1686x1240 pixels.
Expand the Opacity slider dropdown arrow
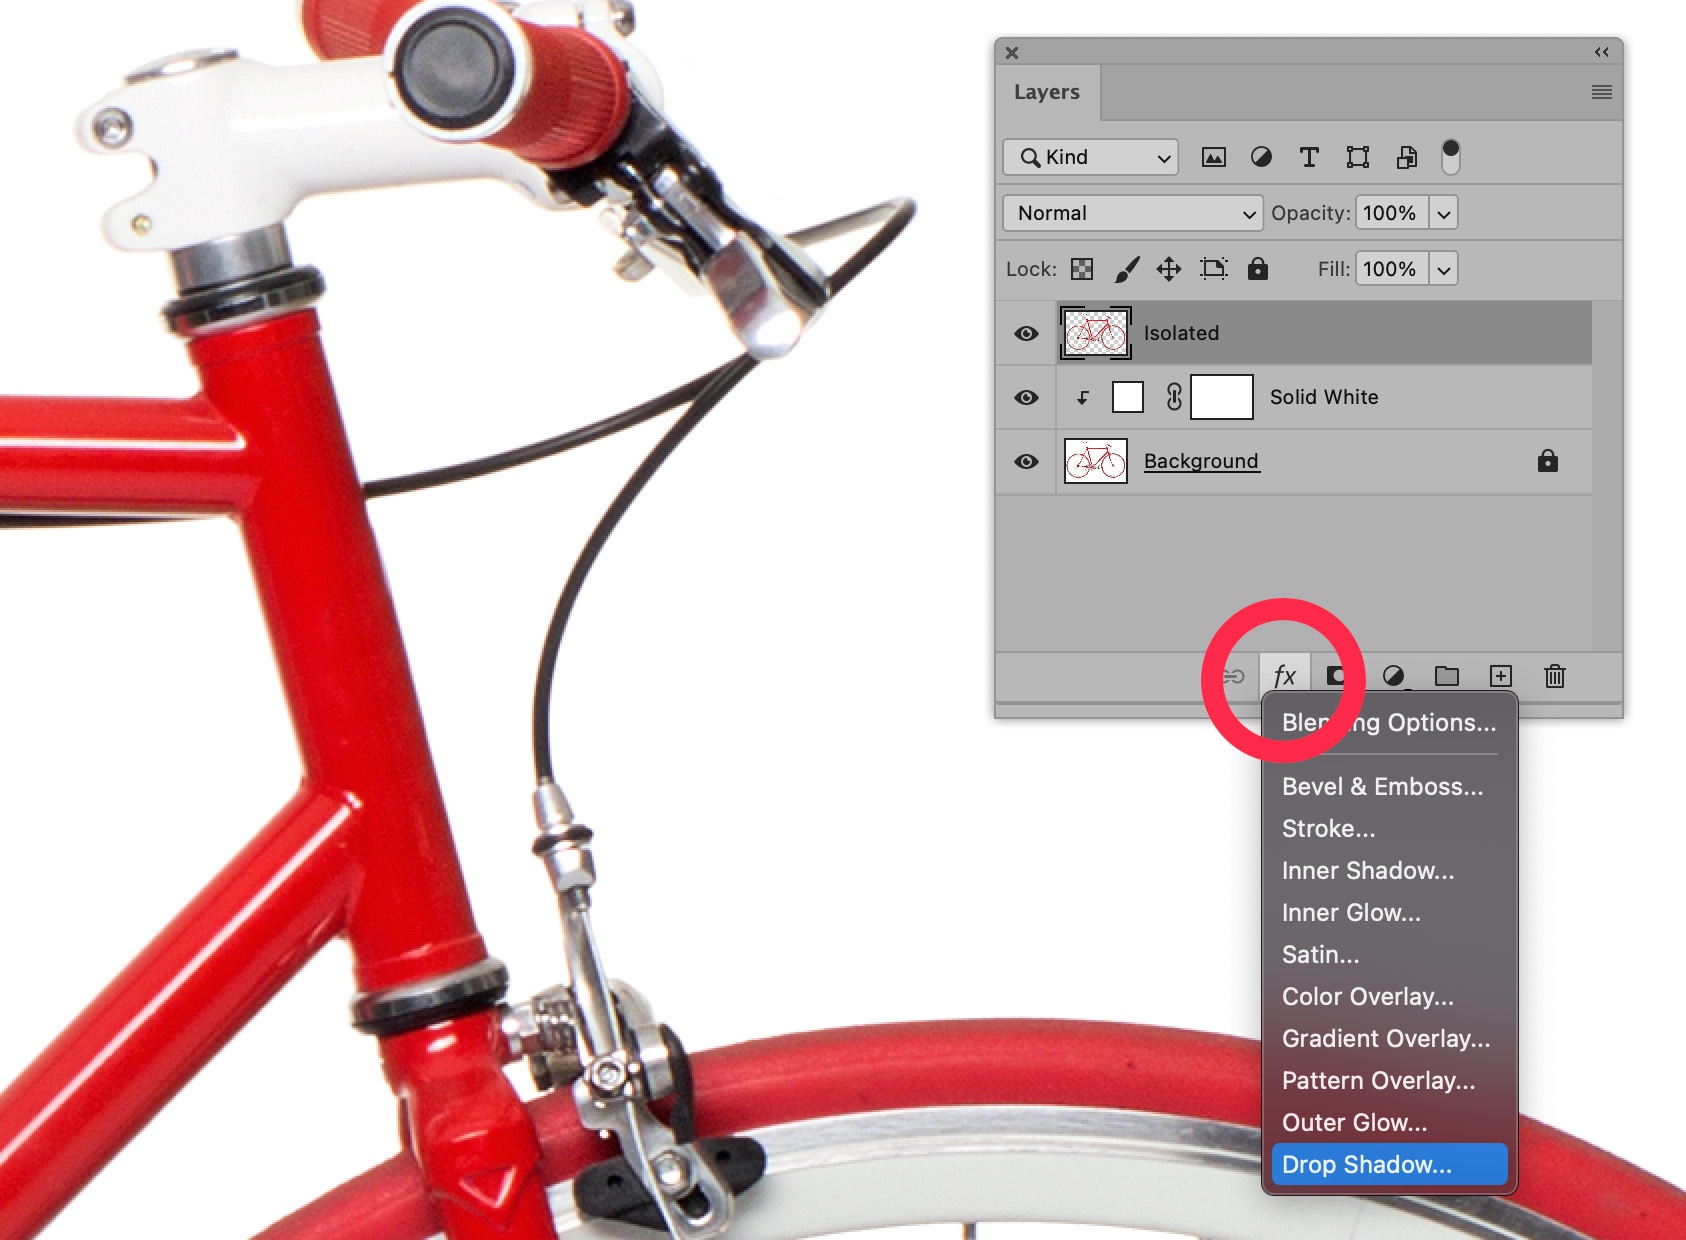1443,213
